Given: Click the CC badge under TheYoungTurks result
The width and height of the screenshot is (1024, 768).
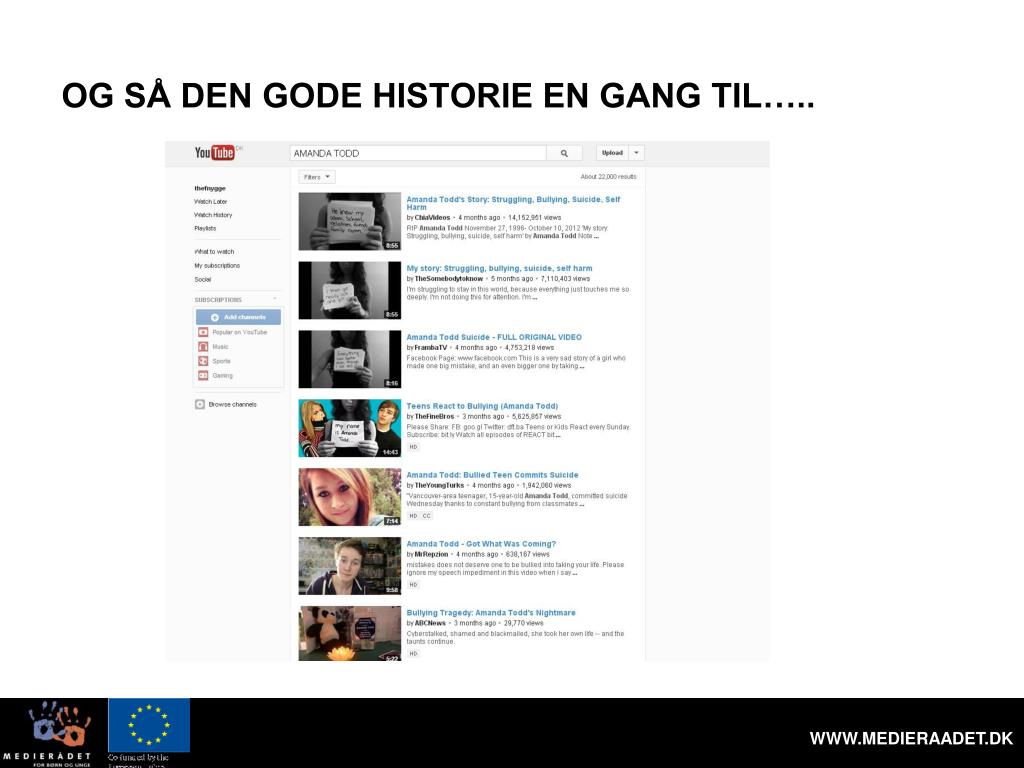Looking at the screenshot, I should point(426,516).
